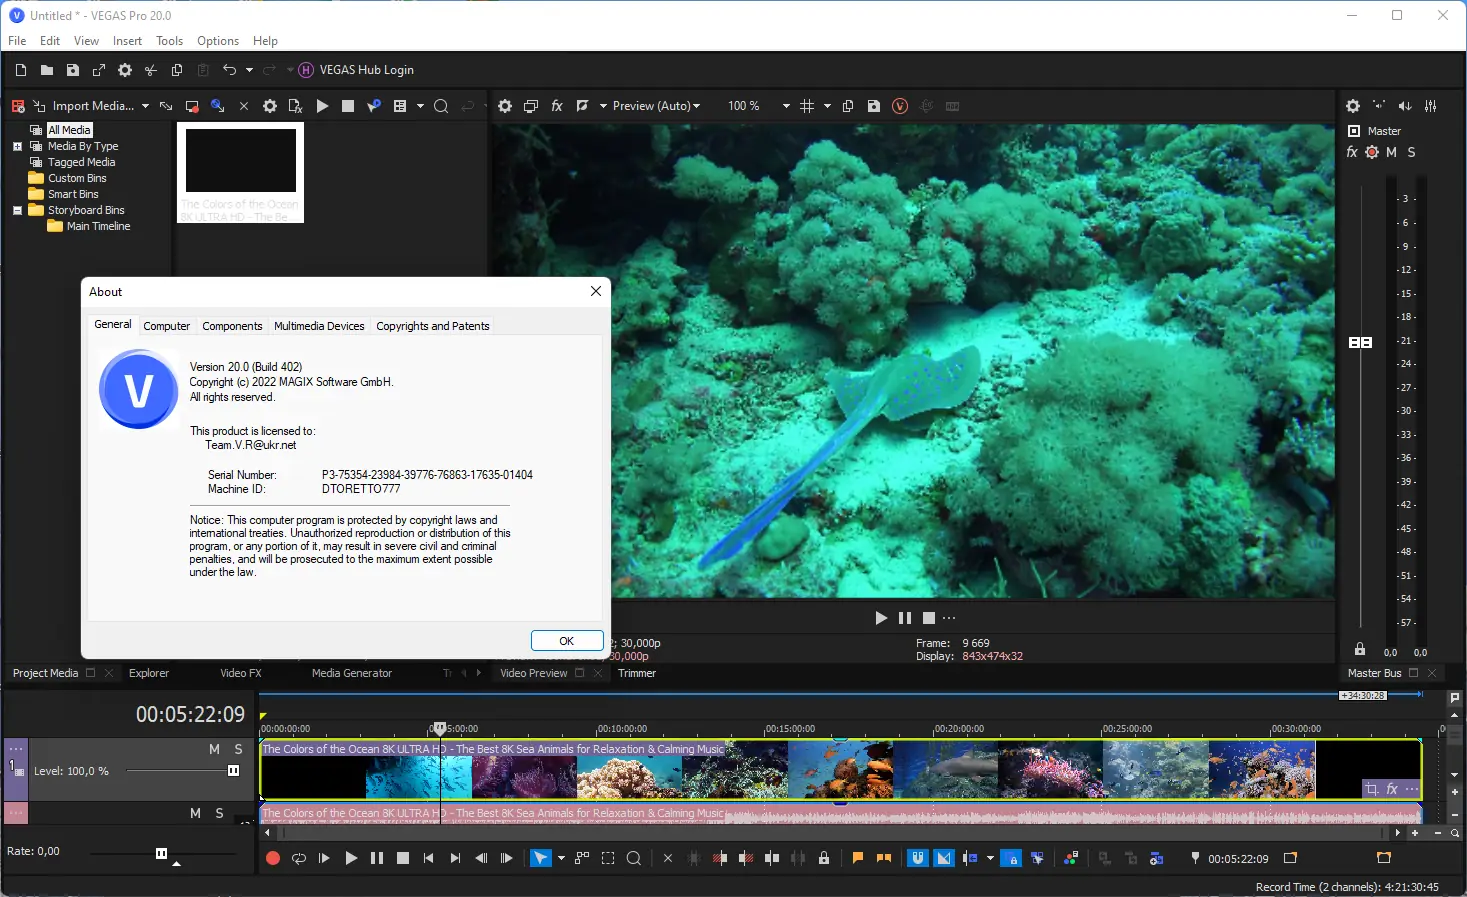Viewport: 1467px width, 897px height.
Task: Click the video track Level slider handle
Action: pos(233,771)
